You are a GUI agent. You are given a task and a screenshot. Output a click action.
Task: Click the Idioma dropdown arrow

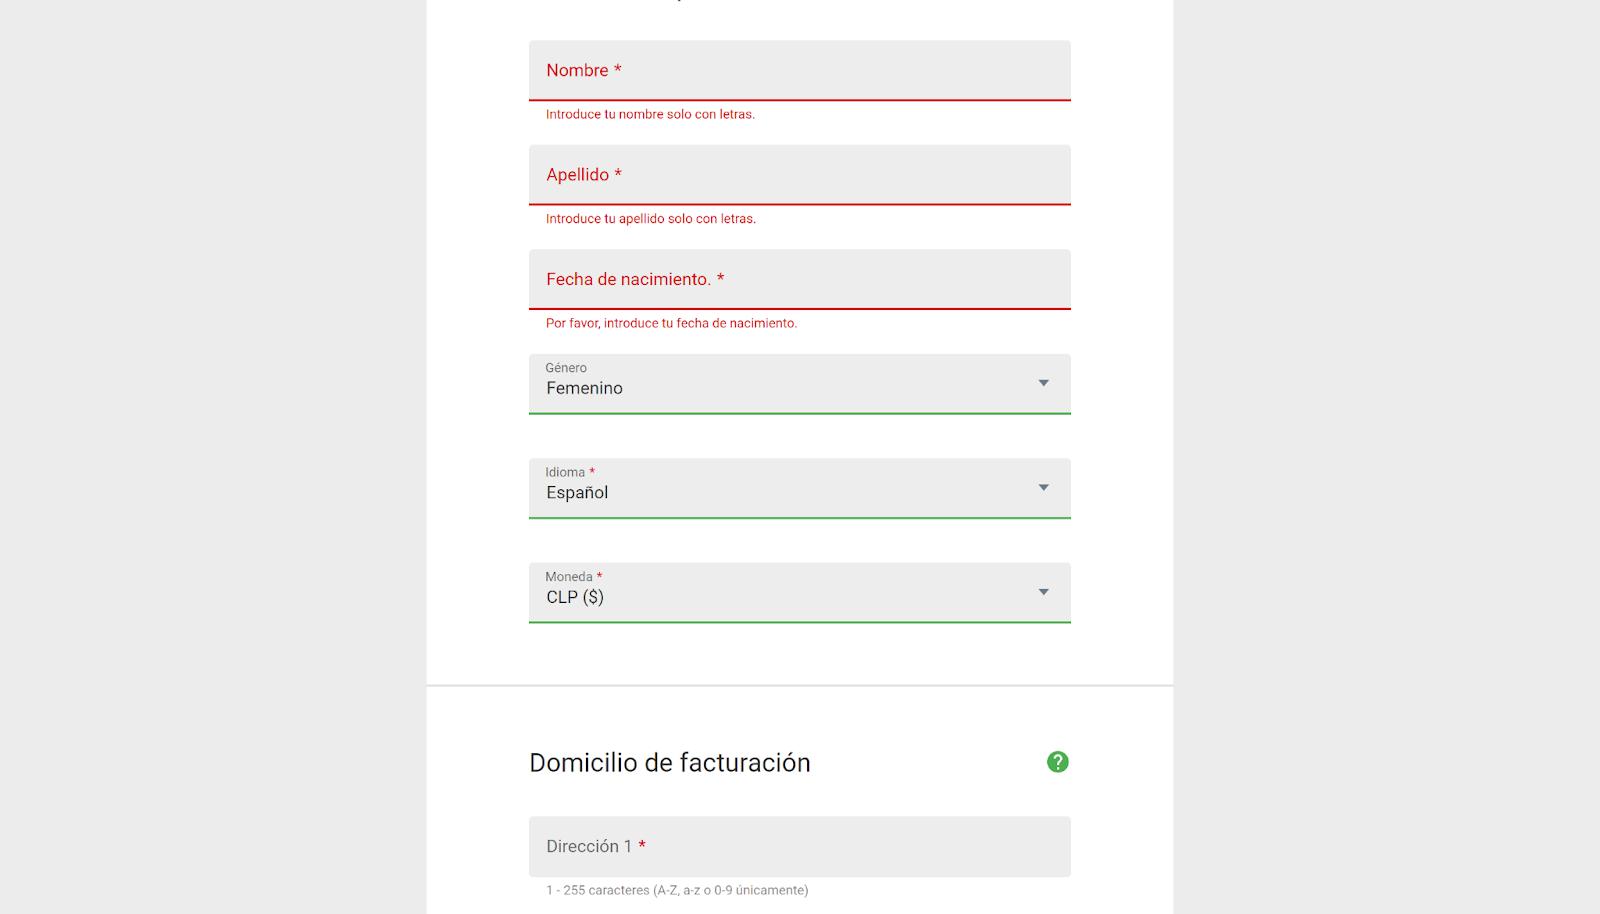(1043, 488)
